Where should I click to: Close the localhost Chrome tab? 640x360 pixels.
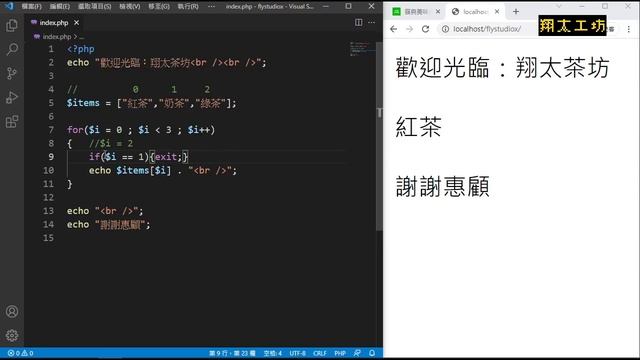[x=497, y=12]
